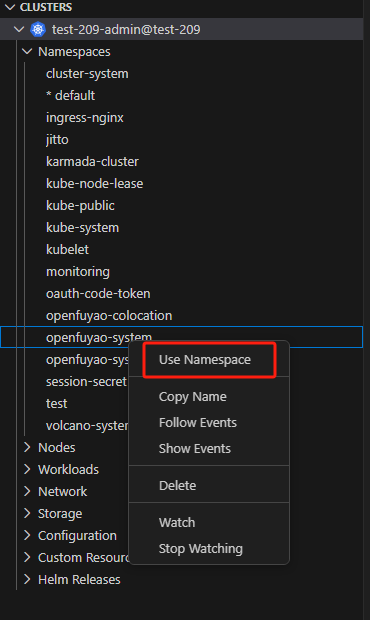Select the karmada-cluster namespace
The image size is (370, 620).
point(92,161)
